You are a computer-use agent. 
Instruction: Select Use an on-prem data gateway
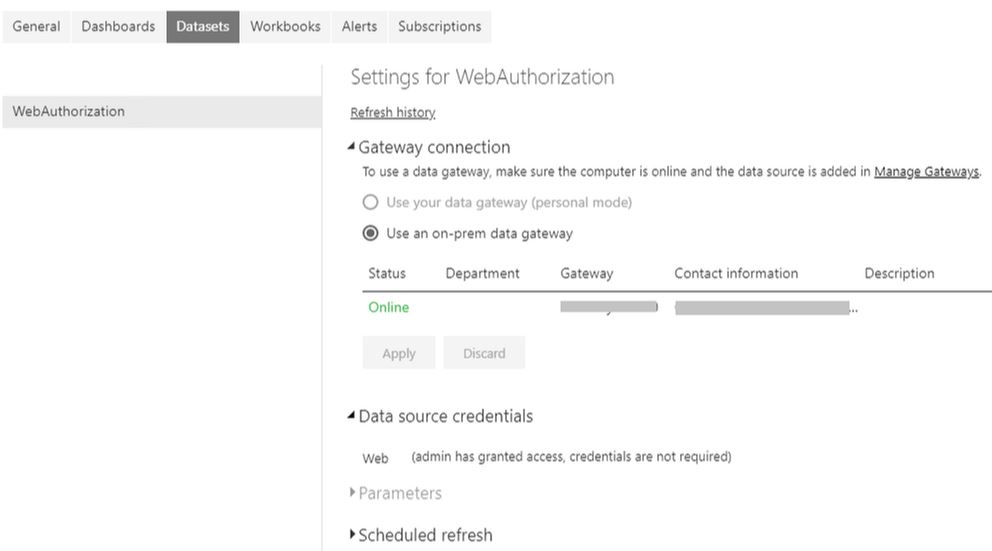(x=370, y=233)
